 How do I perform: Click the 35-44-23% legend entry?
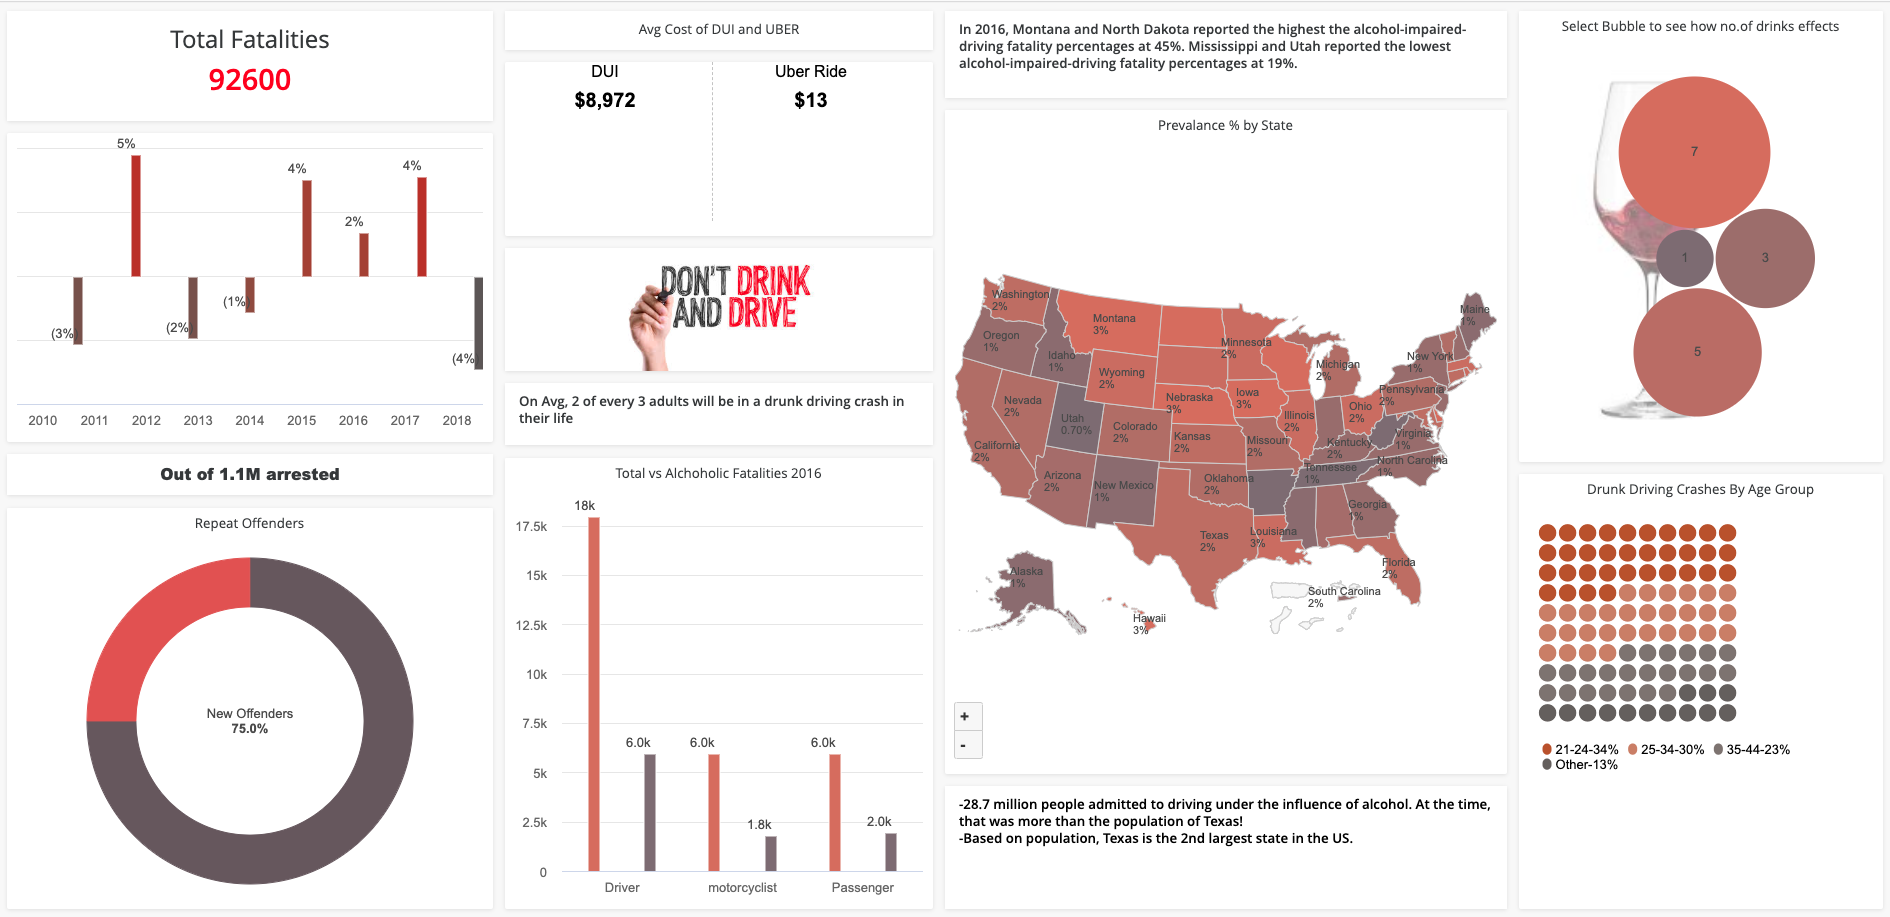point(1752,749)
